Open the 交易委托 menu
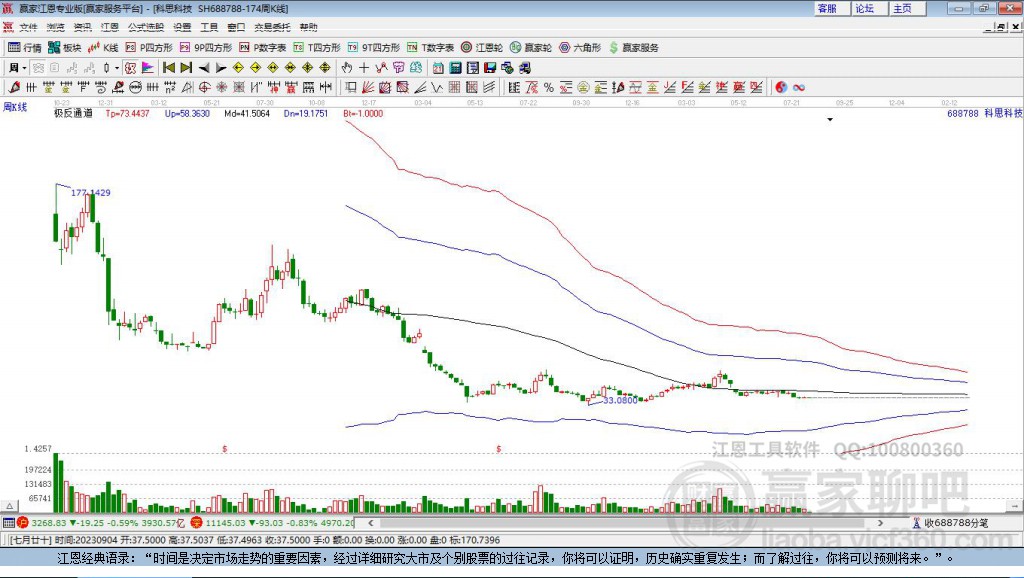The height and width of the screenshot is (578, 1024). pos(272,27)
